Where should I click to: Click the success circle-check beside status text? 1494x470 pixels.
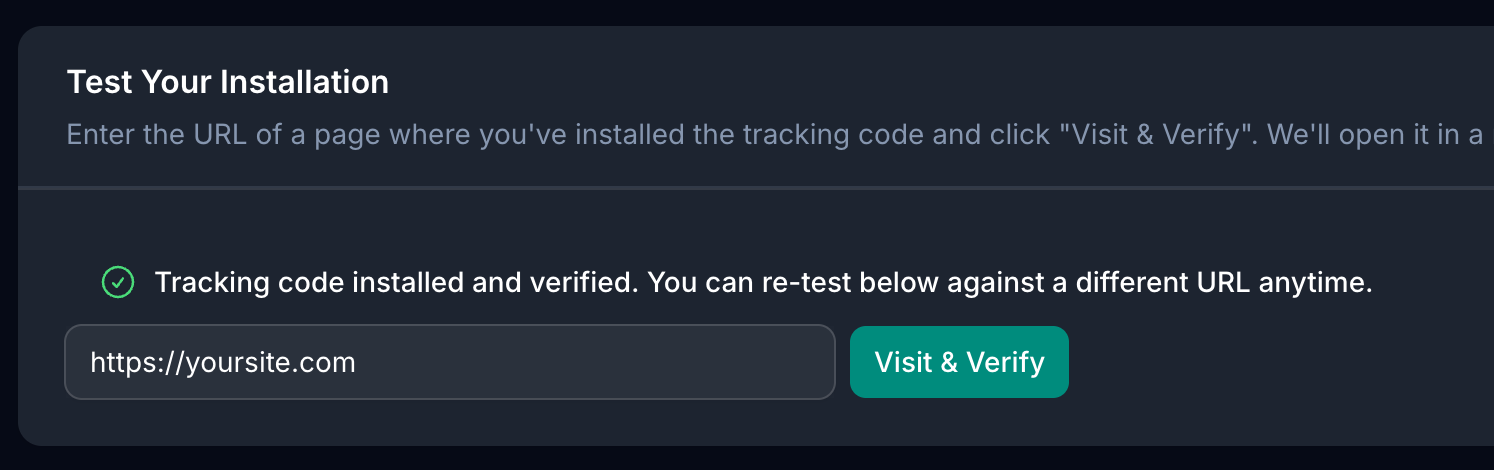(118, 283)
